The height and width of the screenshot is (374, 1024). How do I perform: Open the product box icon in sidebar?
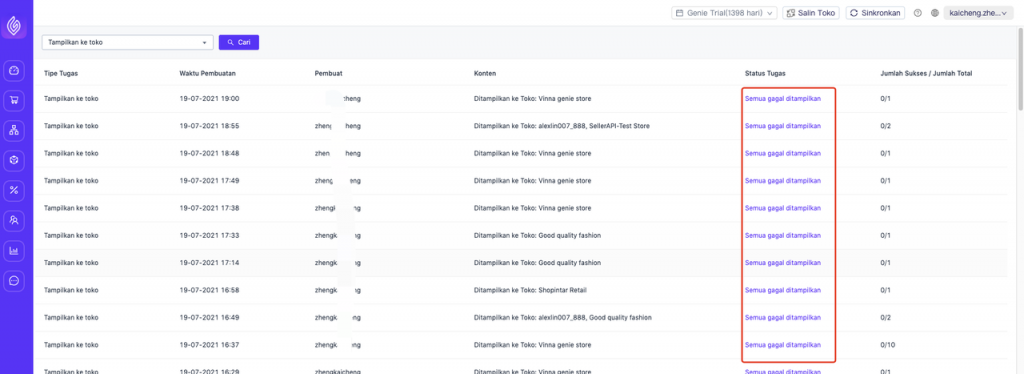click(14, 160)
